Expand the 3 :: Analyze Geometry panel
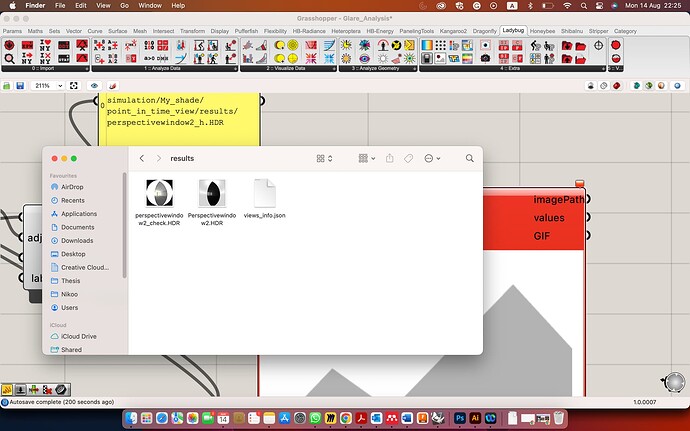Image resolution: width=690 pixels, height=431 pixels. pos(378,69)
